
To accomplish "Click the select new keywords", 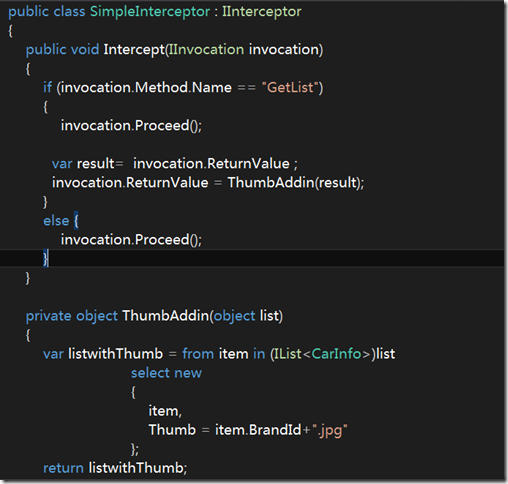I will (166, 373).
